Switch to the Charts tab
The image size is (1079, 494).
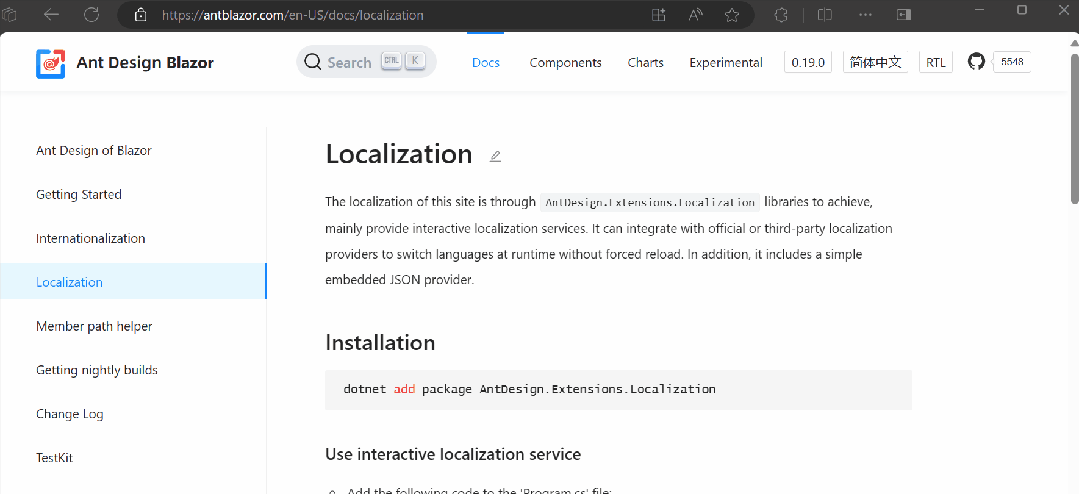pyautogui.click(x=645, y=63)
